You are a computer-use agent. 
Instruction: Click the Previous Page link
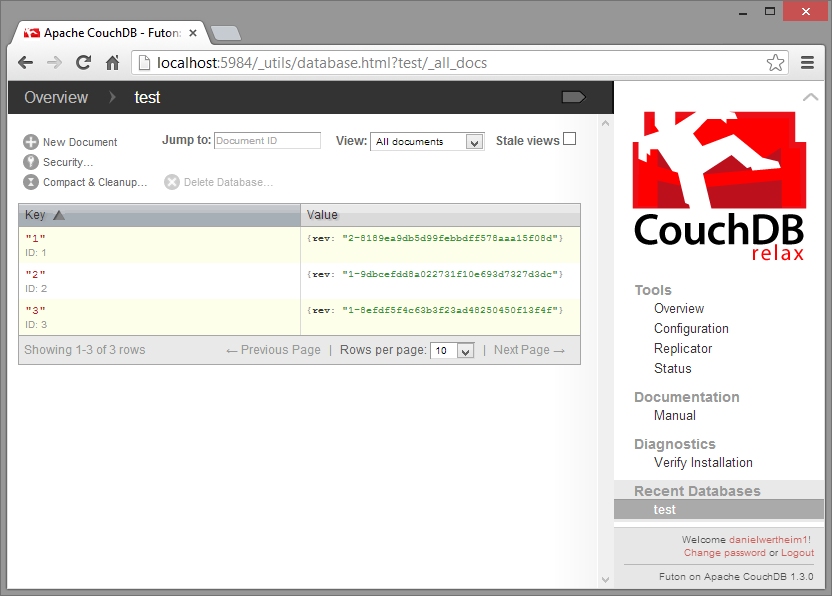tap(274, 350)
